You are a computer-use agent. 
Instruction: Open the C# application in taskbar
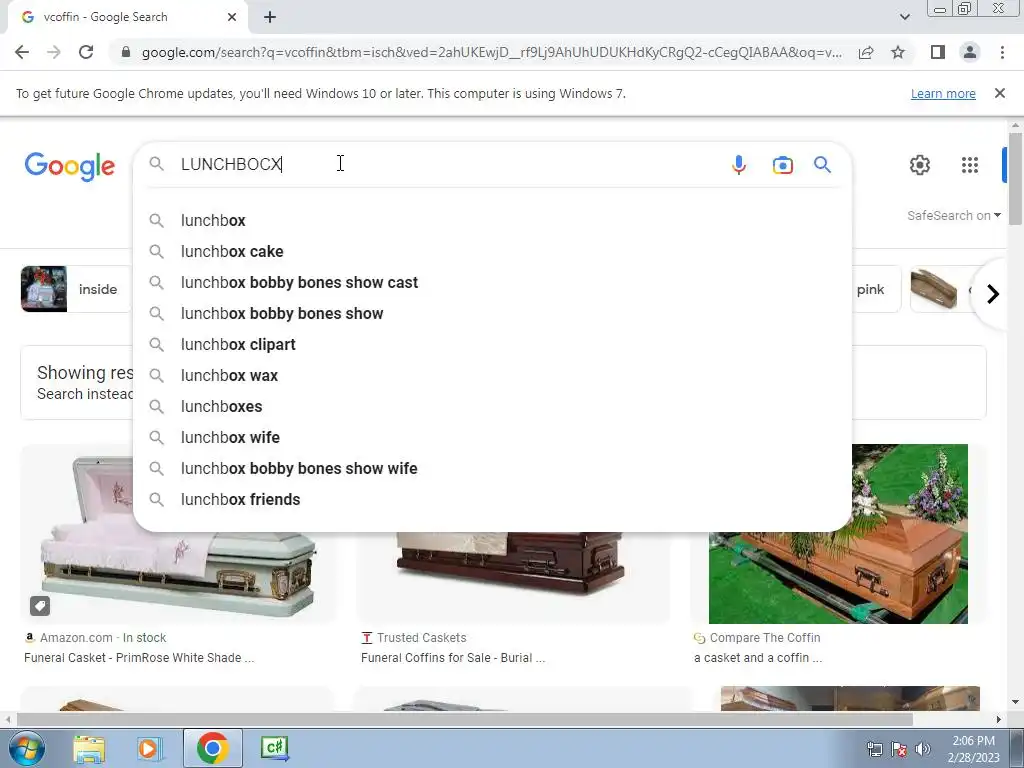274,748
